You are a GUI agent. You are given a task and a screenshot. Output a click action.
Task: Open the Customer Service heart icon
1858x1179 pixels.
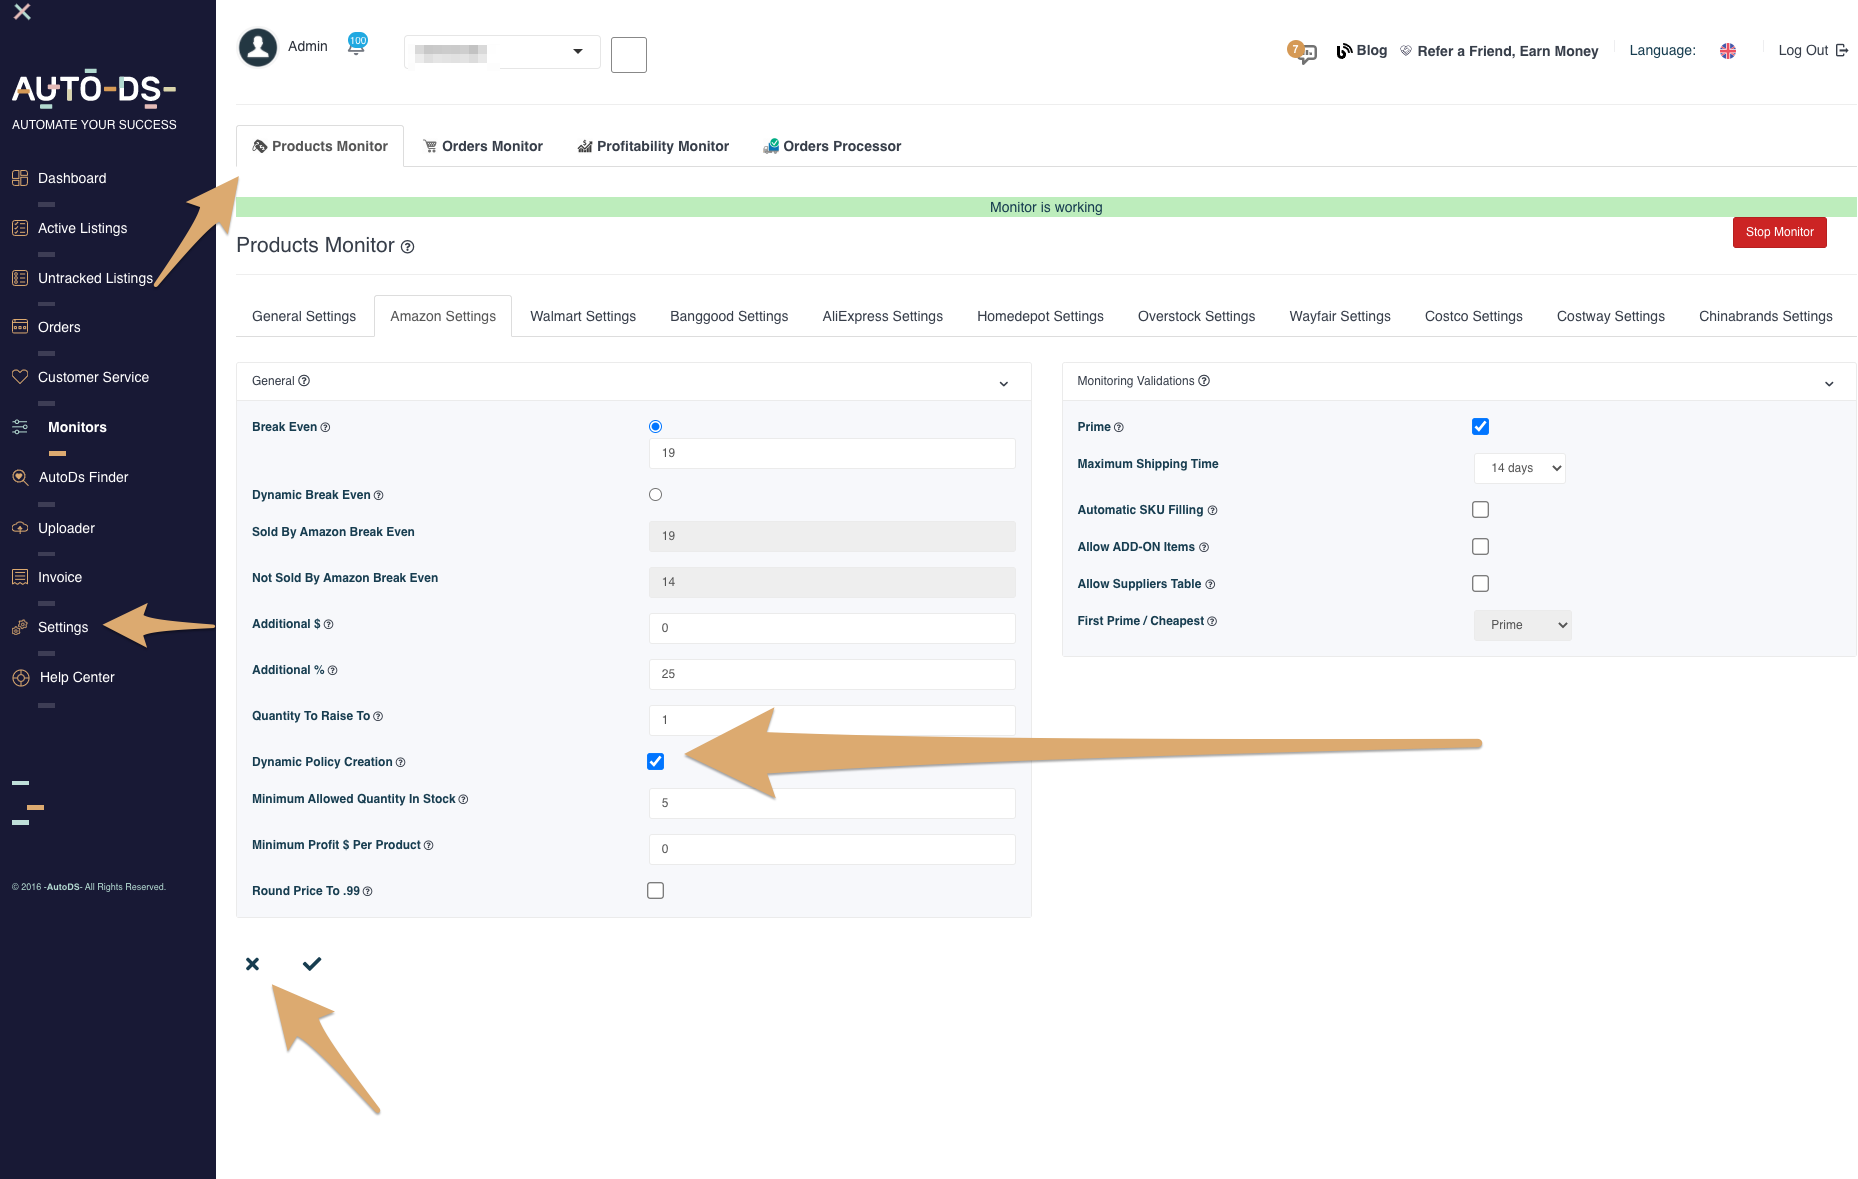pos(20,377)
